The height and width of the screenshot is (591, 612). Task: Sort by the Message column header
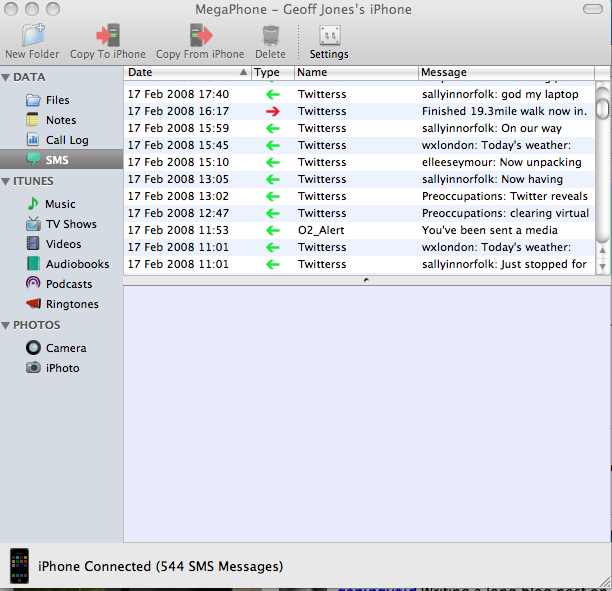coord(507,72)
